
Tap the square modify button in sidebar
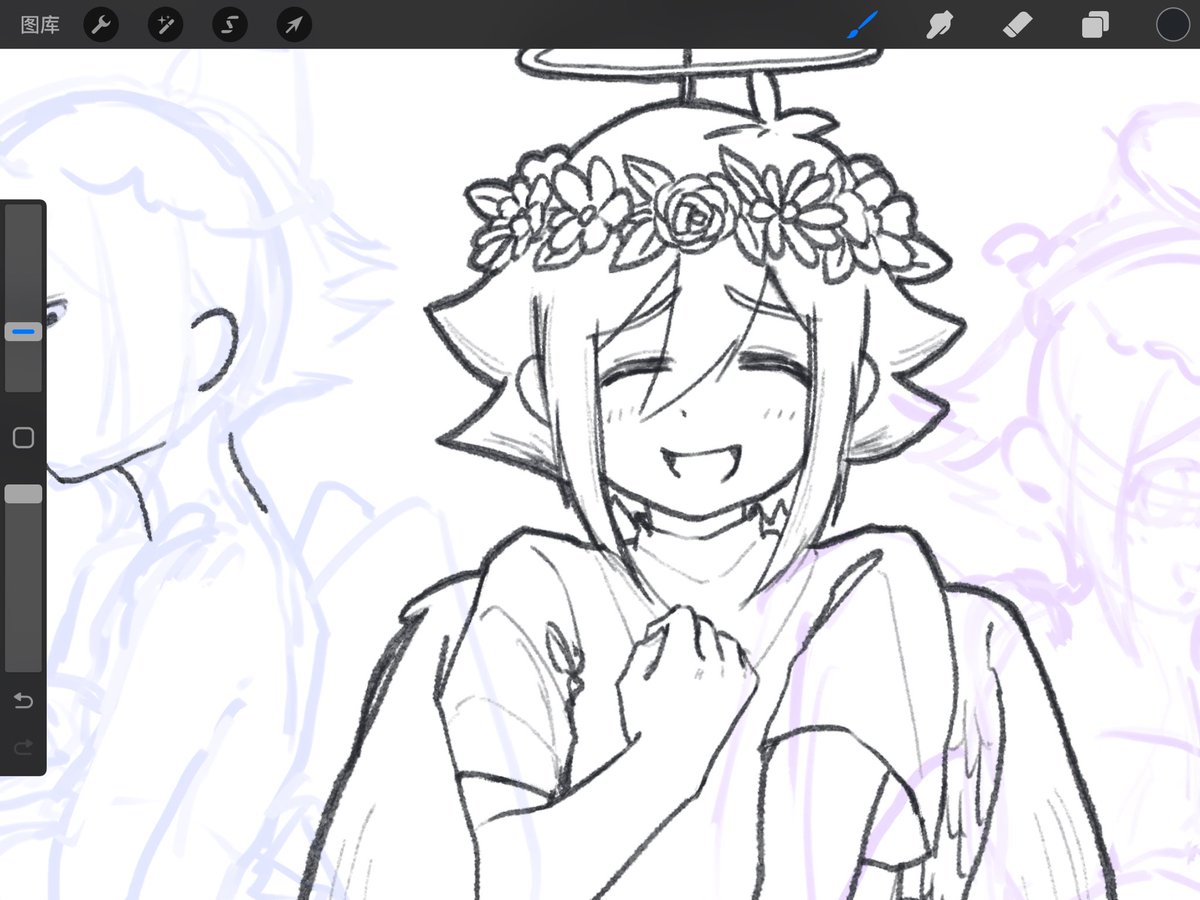tap(23, 438)
